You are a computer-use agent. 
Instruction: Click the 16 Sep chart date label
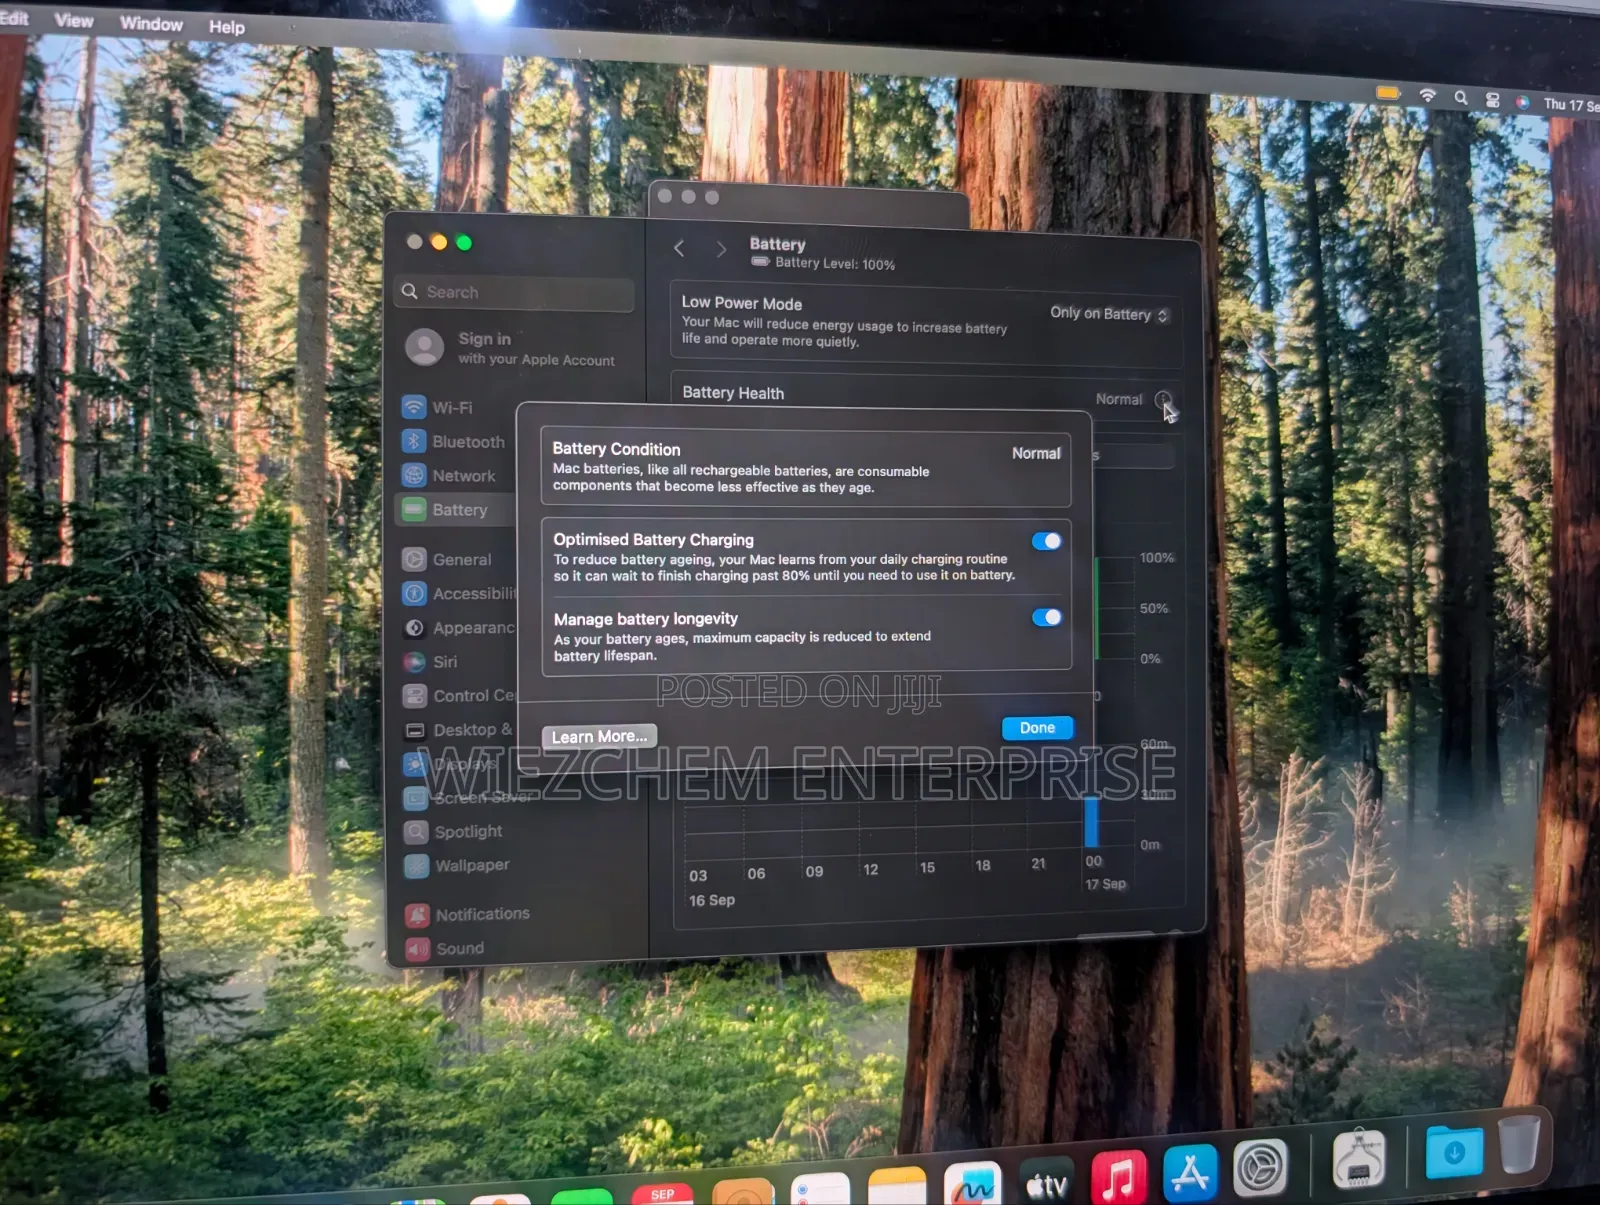pos(711,900)
